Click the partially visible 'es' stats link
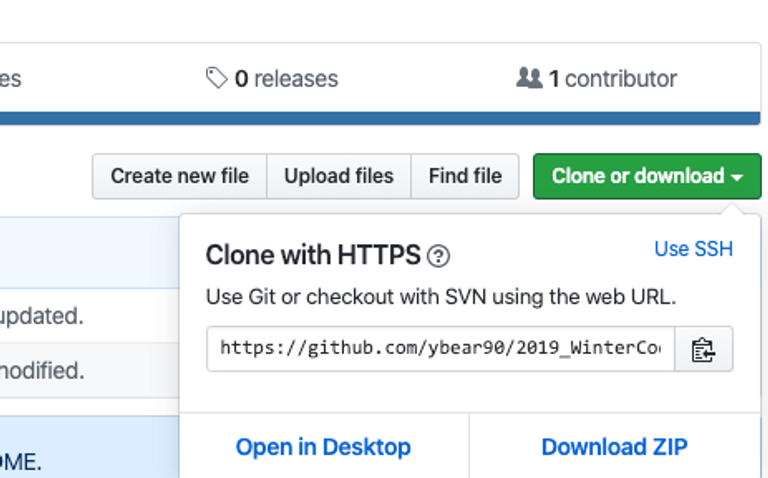The height and width of the screenshot is (478, 768). click(10, 79)
